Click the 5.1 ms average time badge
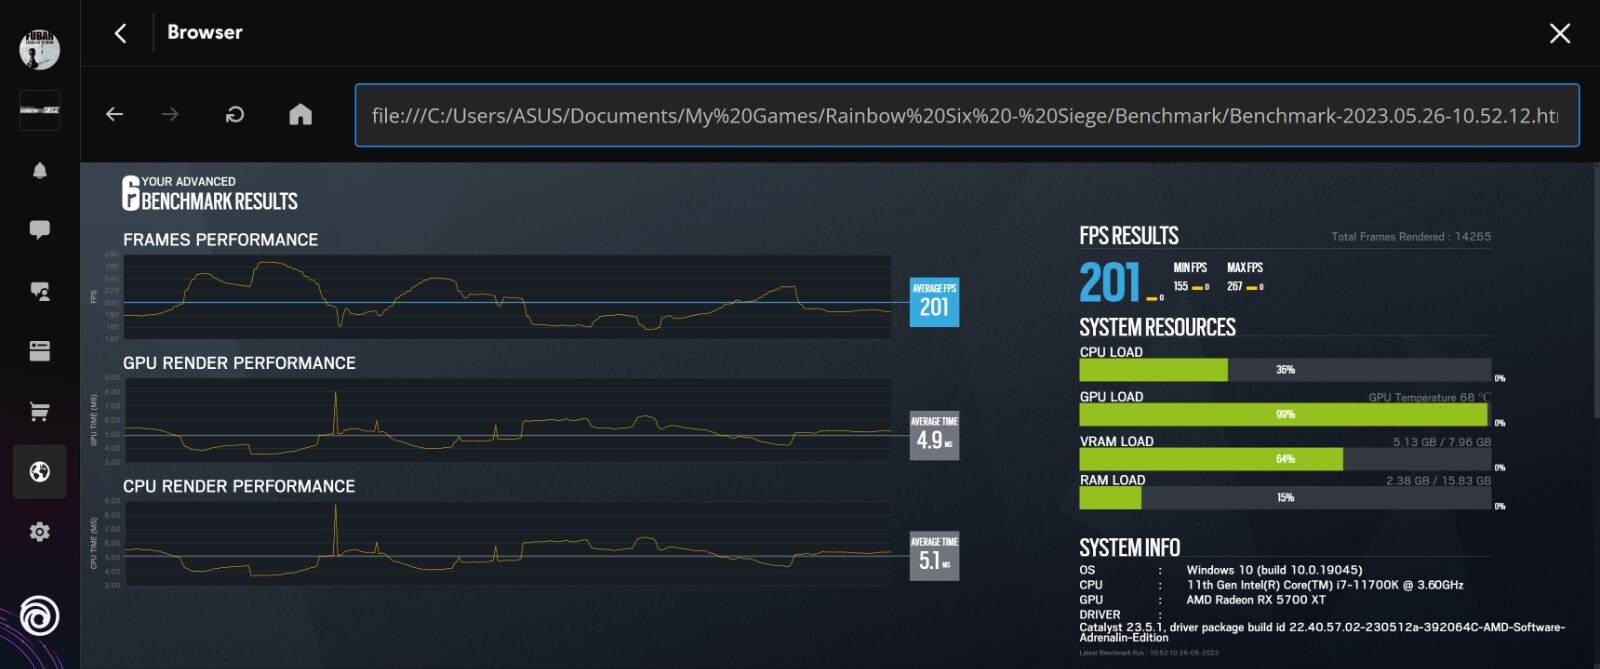 pos(934,555)
